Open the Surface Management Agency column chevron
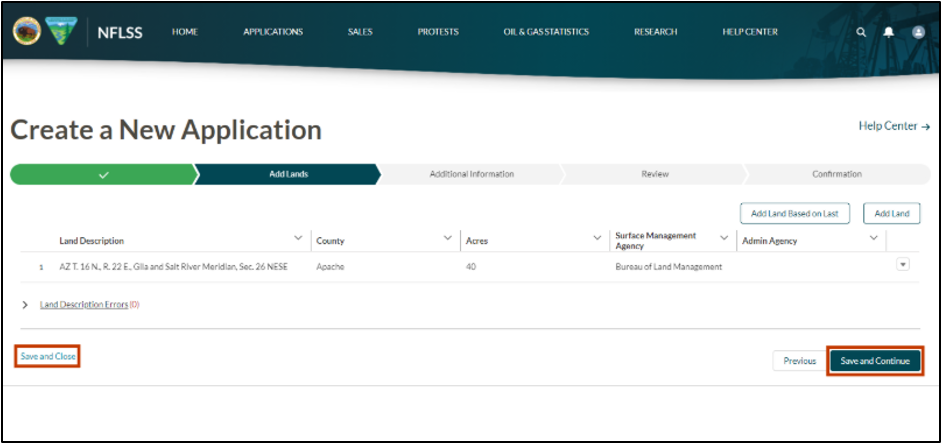942x444 pixels. click(724, 239)
